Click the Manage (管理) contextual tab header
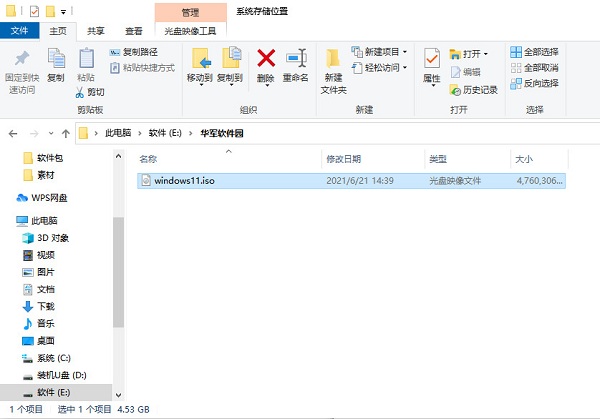The image size is (600, 419). click(191, 13)
